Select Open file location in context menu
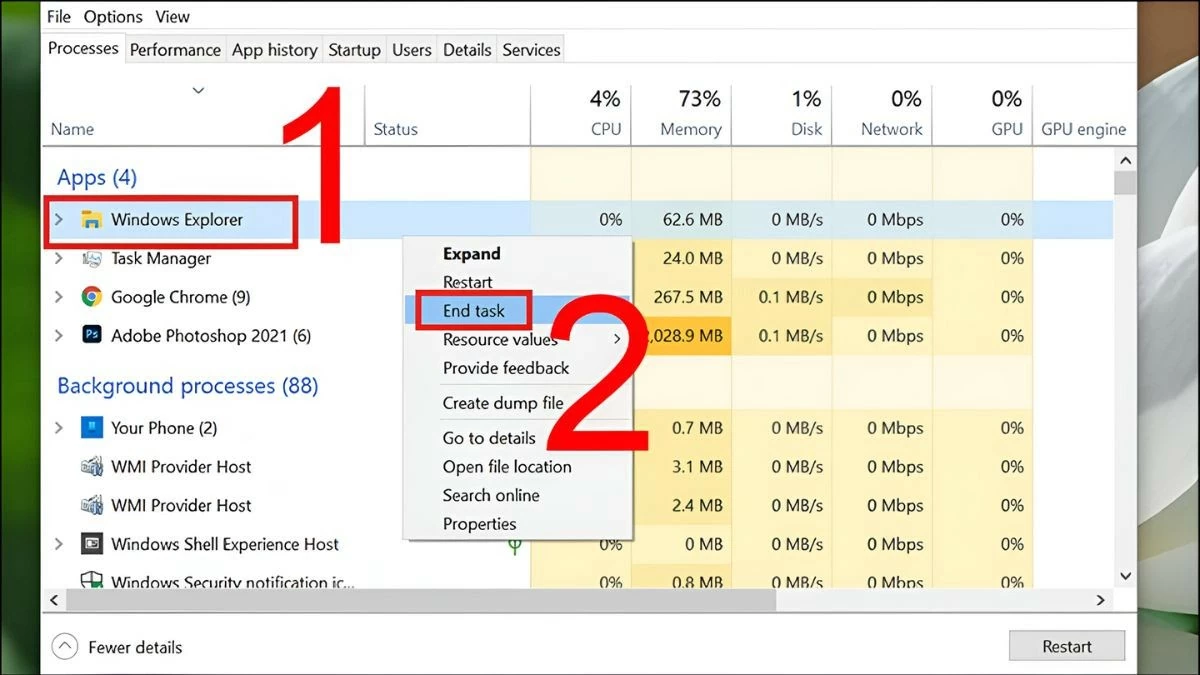This screenshot has height=675, width=1200. [507, 467]
